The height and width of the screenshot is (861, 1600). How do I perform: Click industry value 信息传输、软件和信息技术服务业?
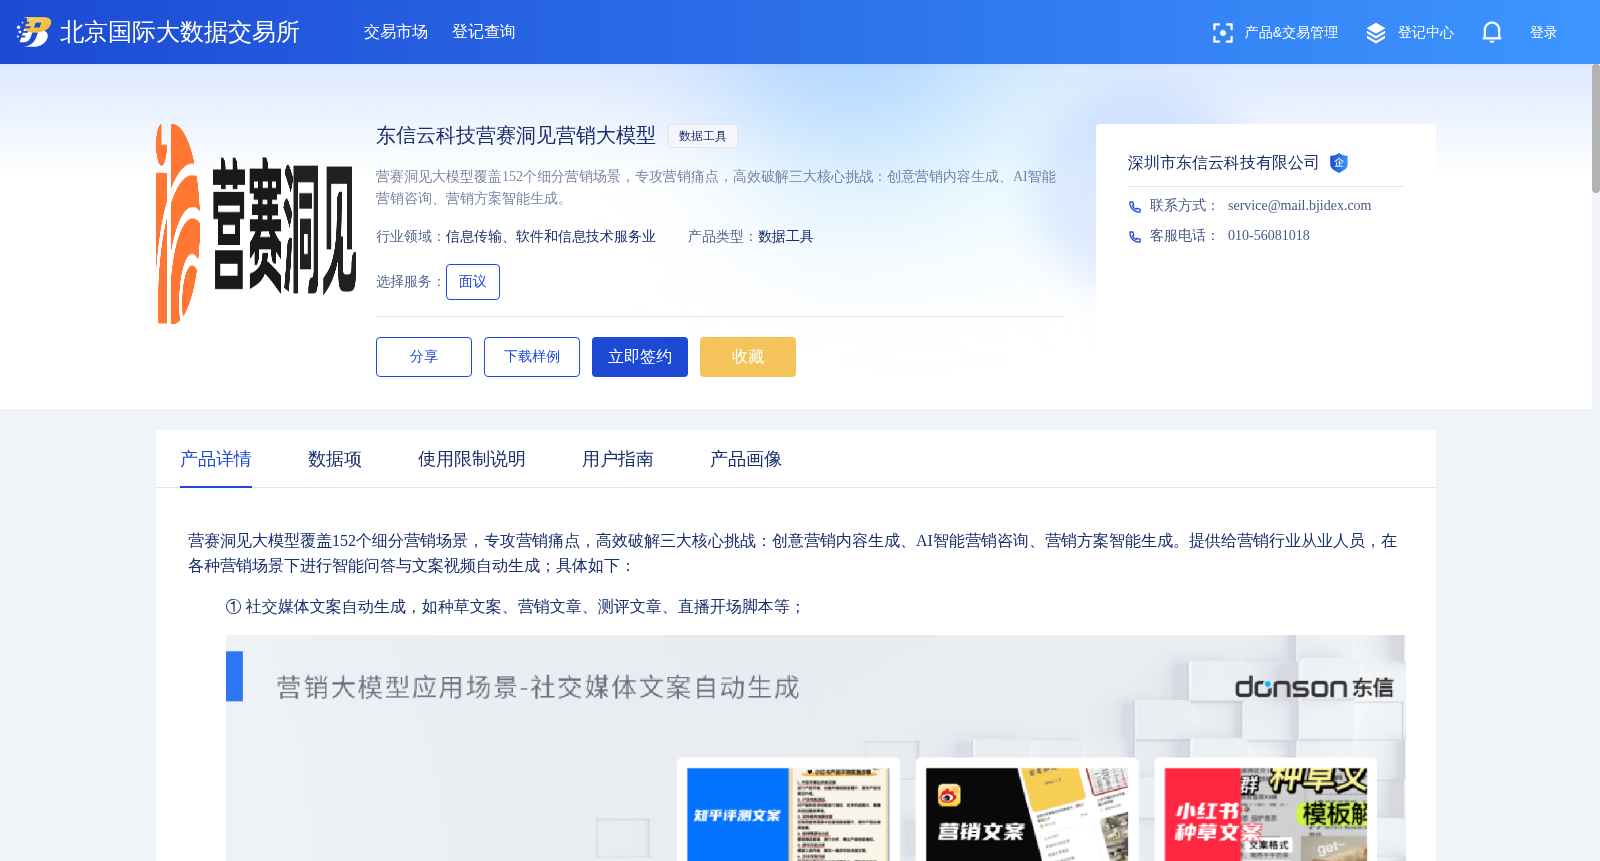click(x=551, y=237)
